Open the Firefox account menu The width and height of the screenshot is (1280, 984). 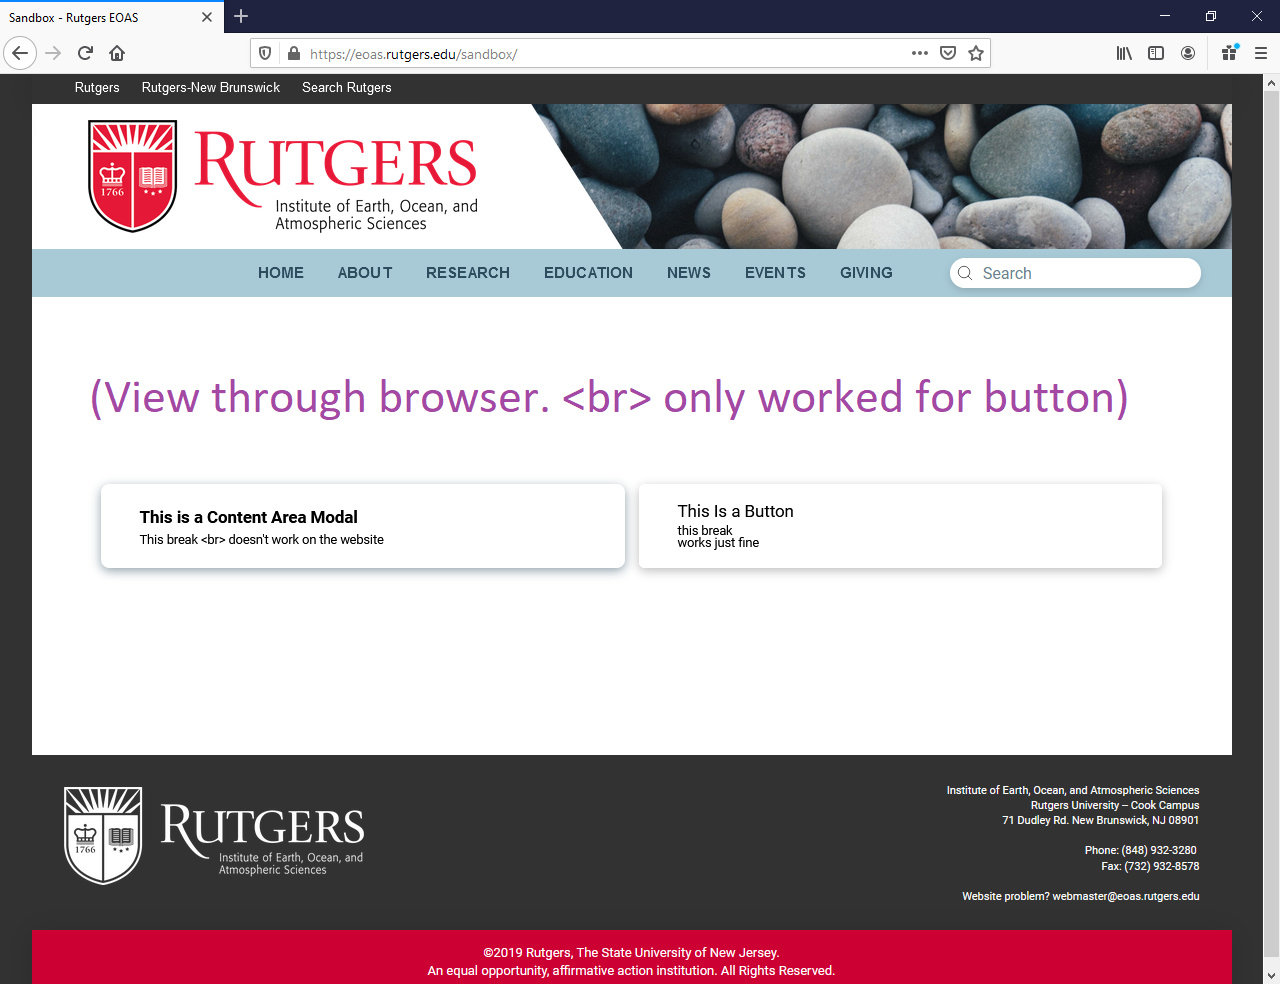(1188, 53)
